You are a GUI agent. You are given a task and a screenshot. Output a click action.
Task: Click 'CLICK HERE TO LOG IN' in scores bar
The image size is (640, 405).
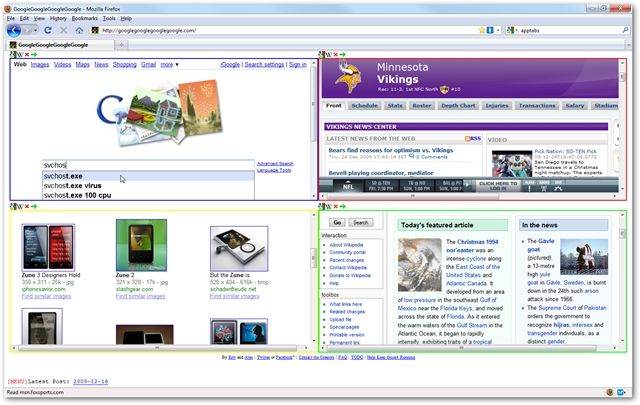click(498, 186)
